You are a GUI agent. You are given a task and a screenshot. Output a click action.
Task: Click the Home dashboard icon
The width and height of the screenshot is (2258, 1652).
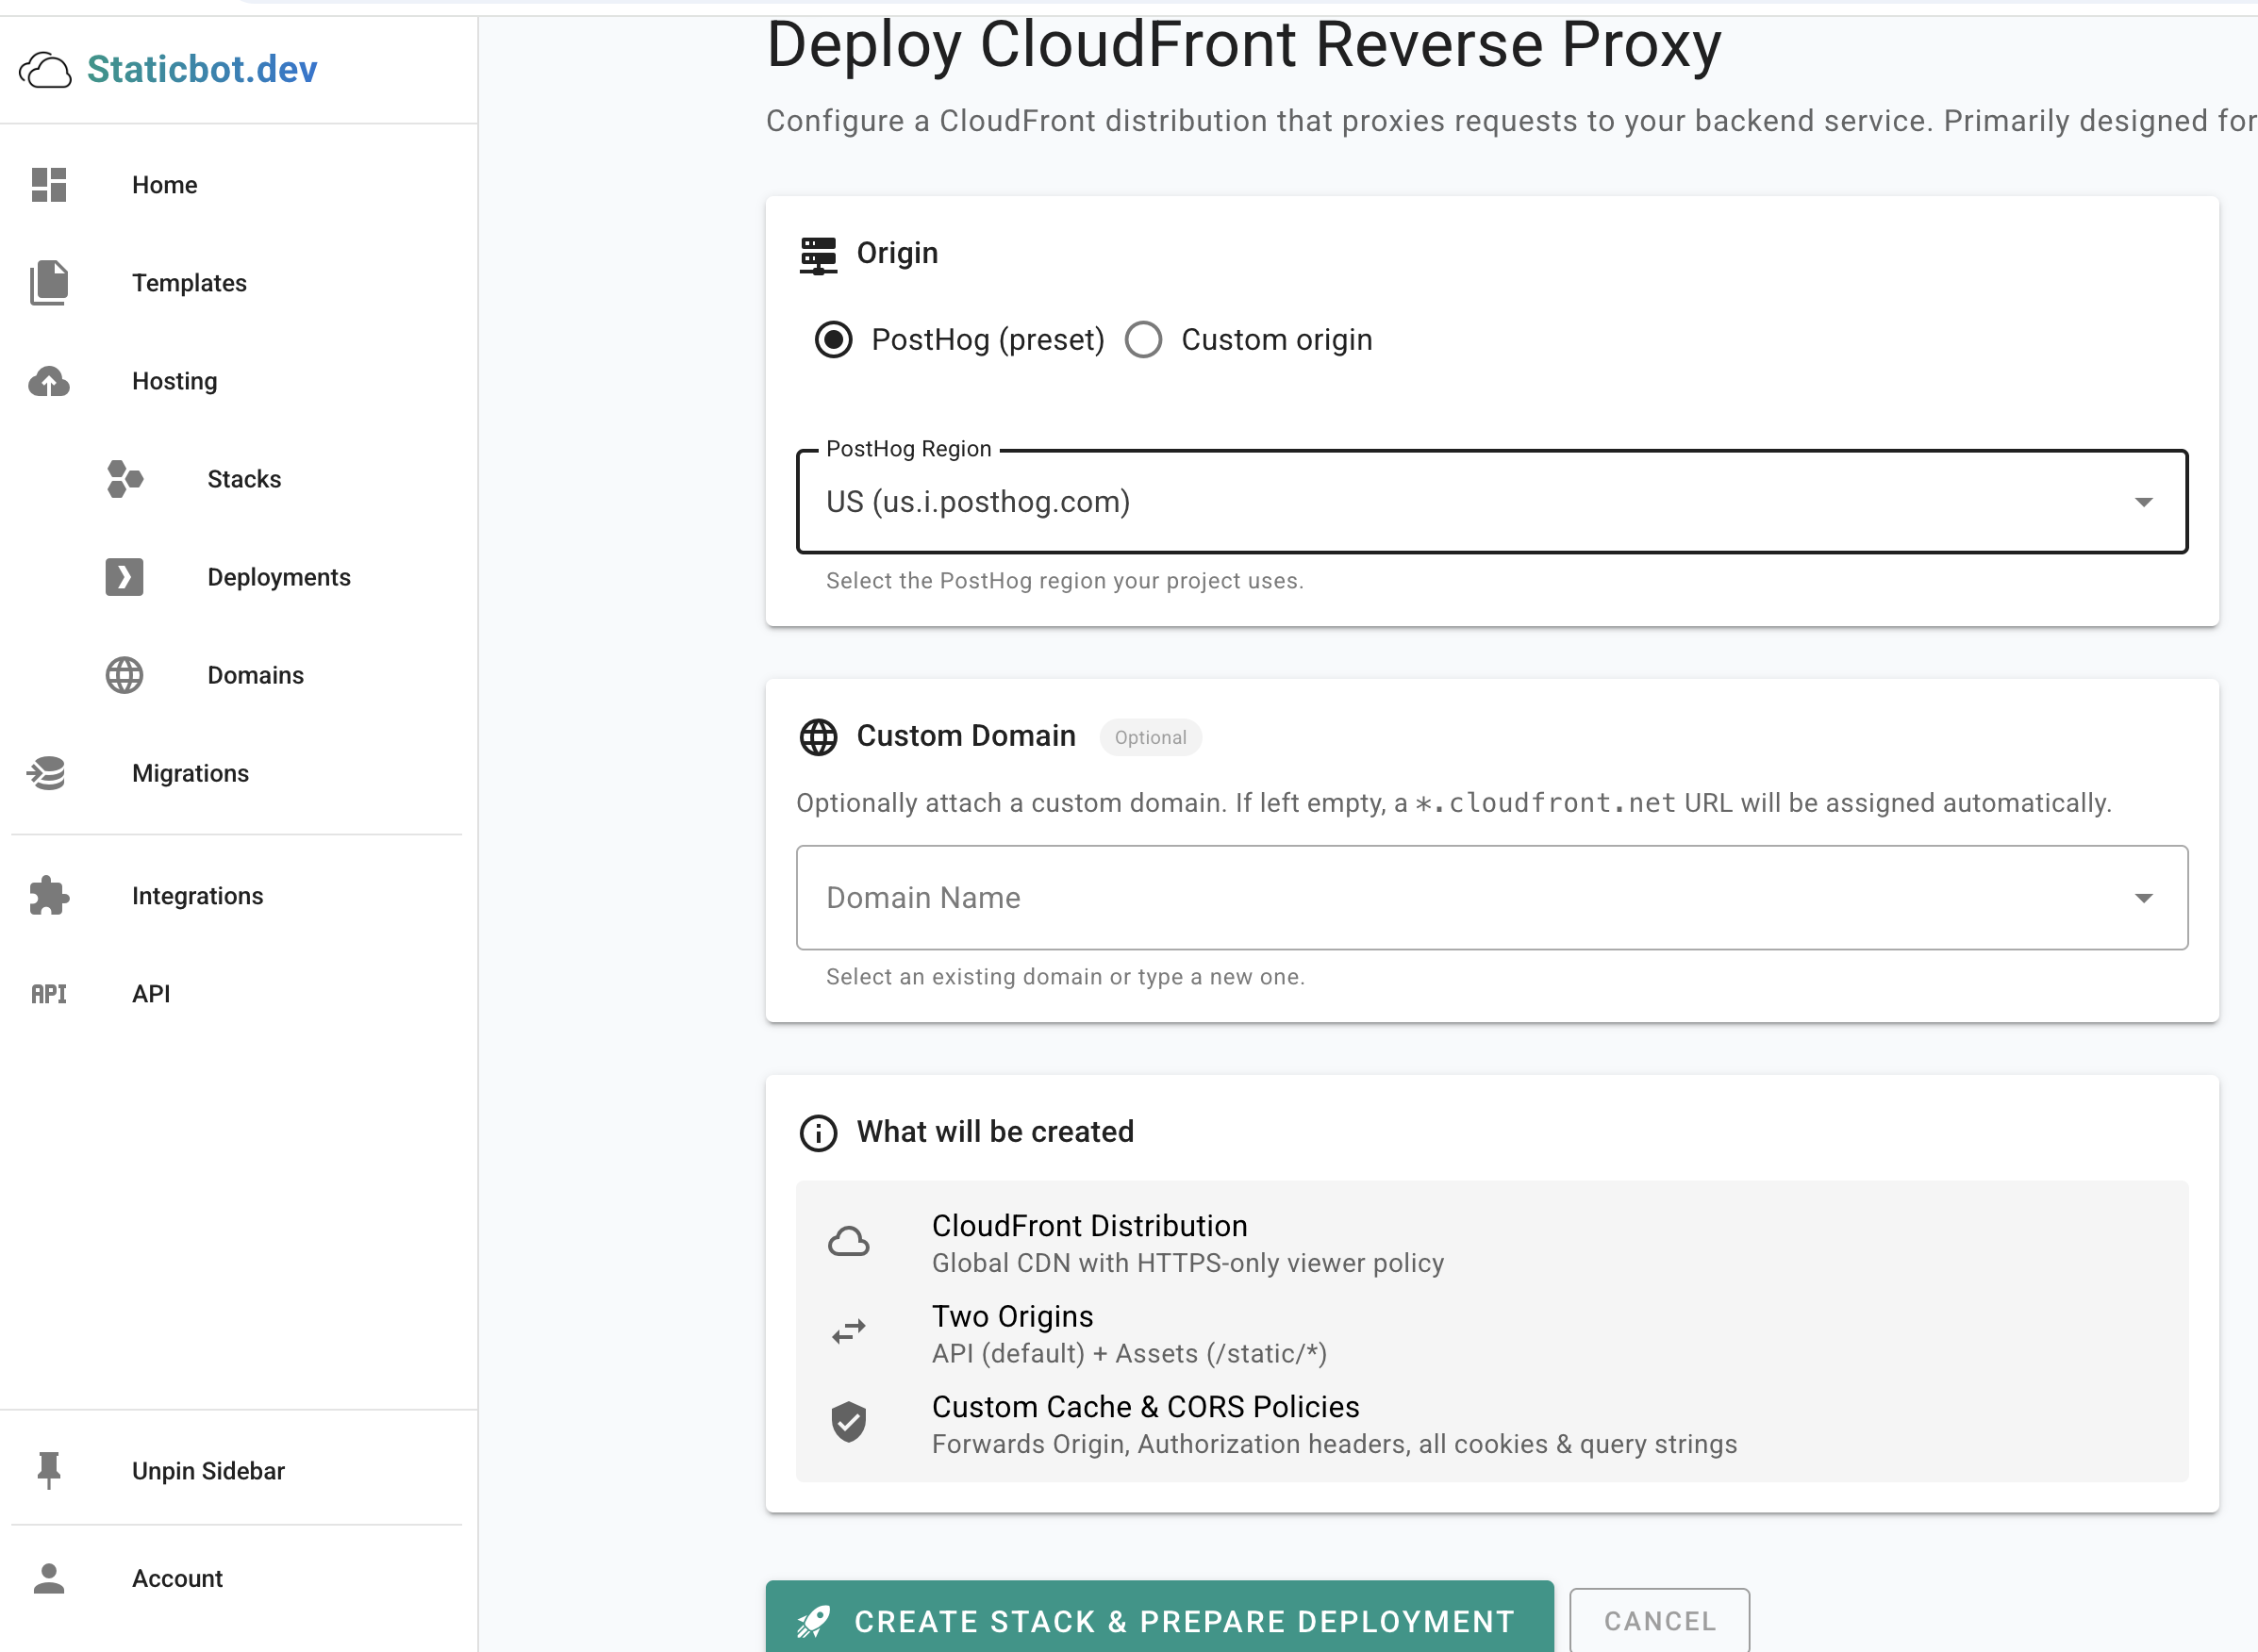pos(48,185)
